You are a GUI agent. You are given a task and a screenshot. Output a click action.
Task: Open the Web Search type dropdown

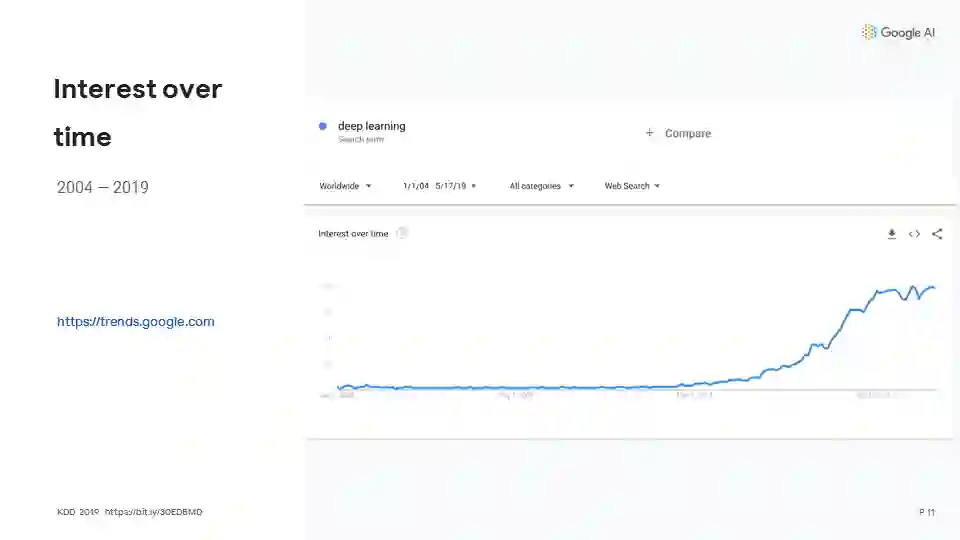pos(632,186)
